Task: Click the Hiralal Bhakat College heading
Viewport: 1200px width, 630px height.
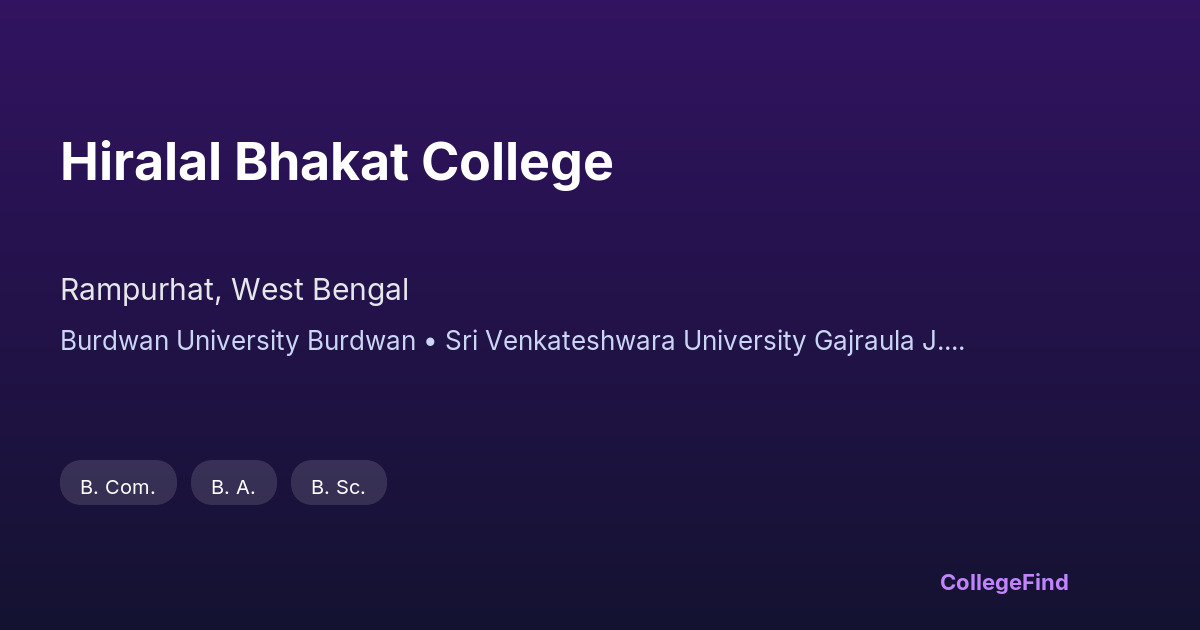Action: [336, 162]
